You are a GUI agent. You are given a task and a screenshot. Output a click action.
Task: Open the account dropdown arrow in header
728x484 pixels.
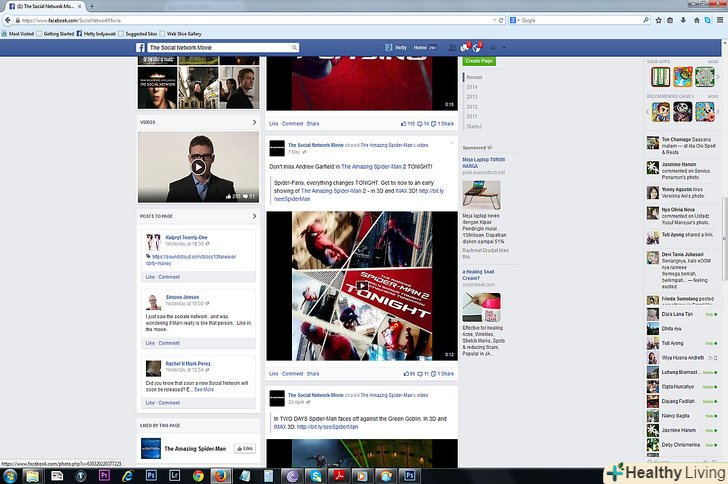(505, 48)
